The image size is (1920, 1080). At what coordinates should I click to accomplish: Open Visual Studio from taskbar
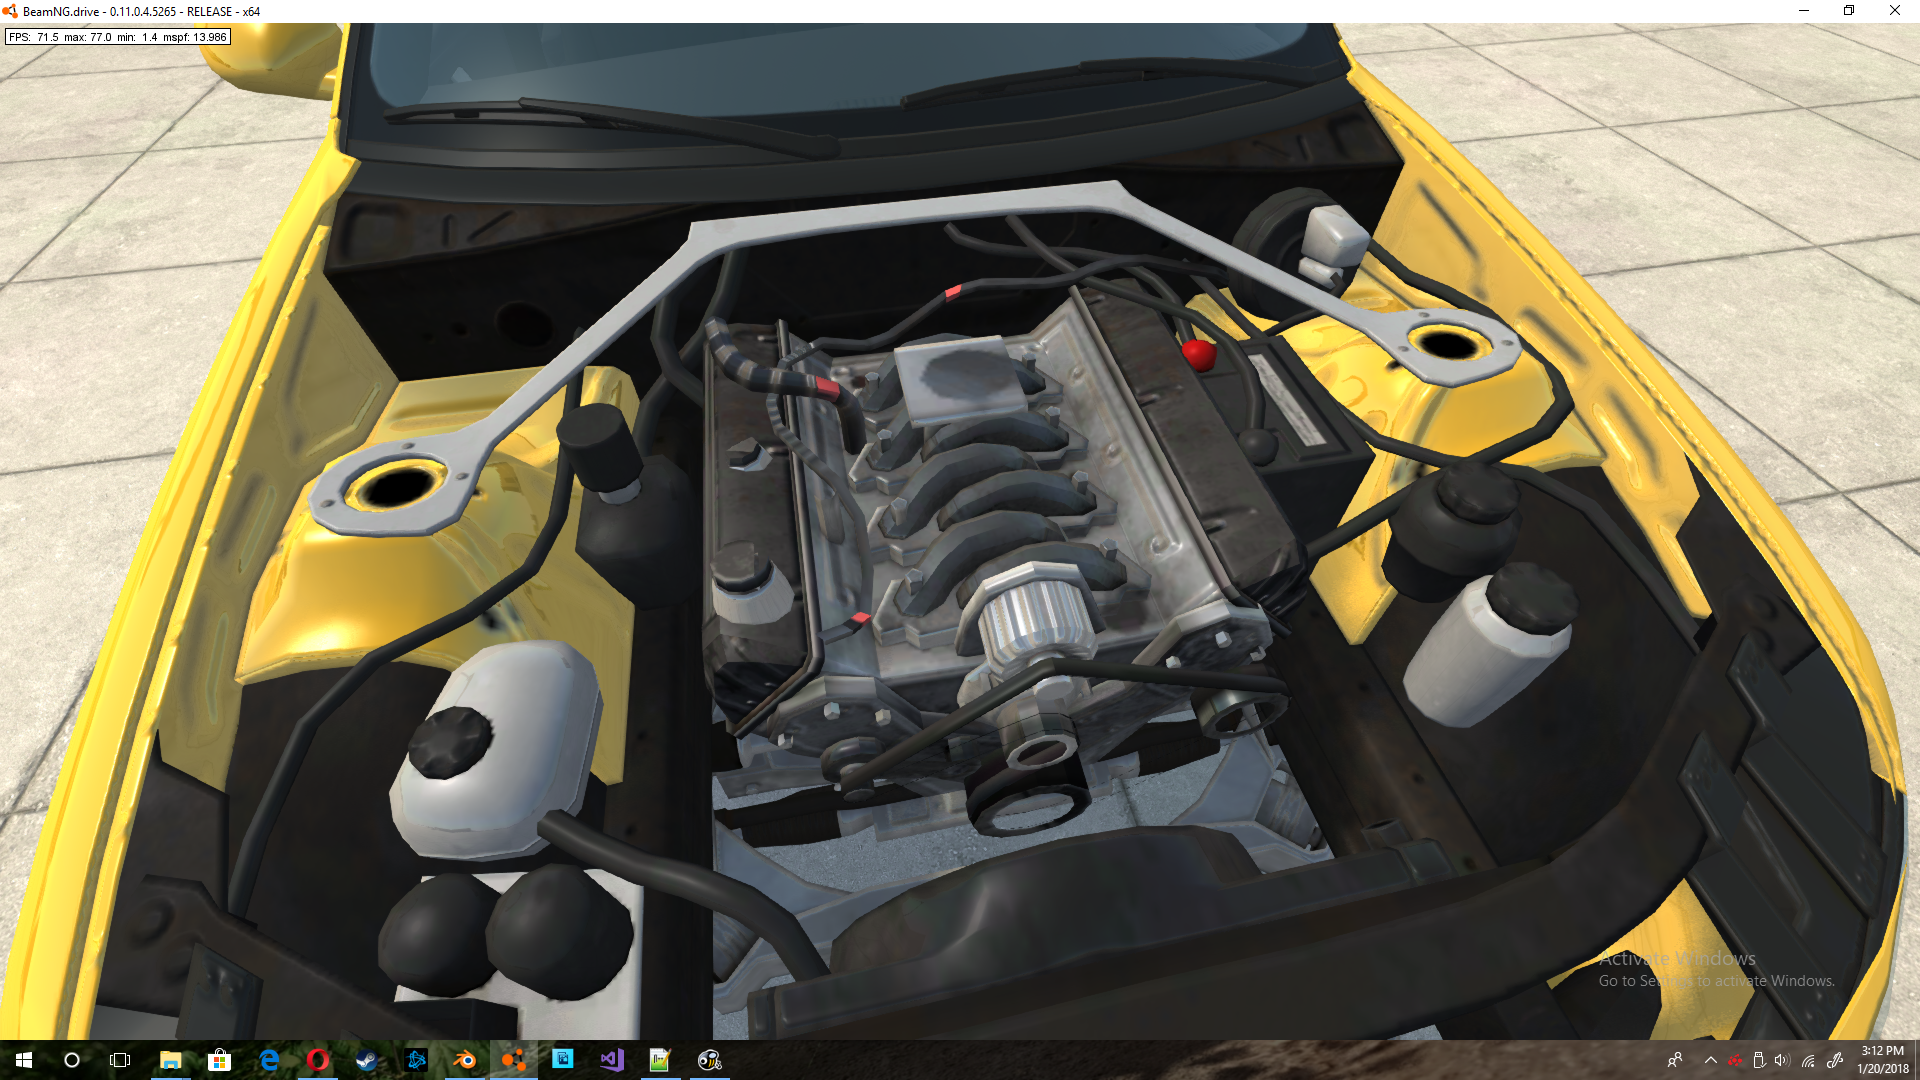[x=612, y=1060]
